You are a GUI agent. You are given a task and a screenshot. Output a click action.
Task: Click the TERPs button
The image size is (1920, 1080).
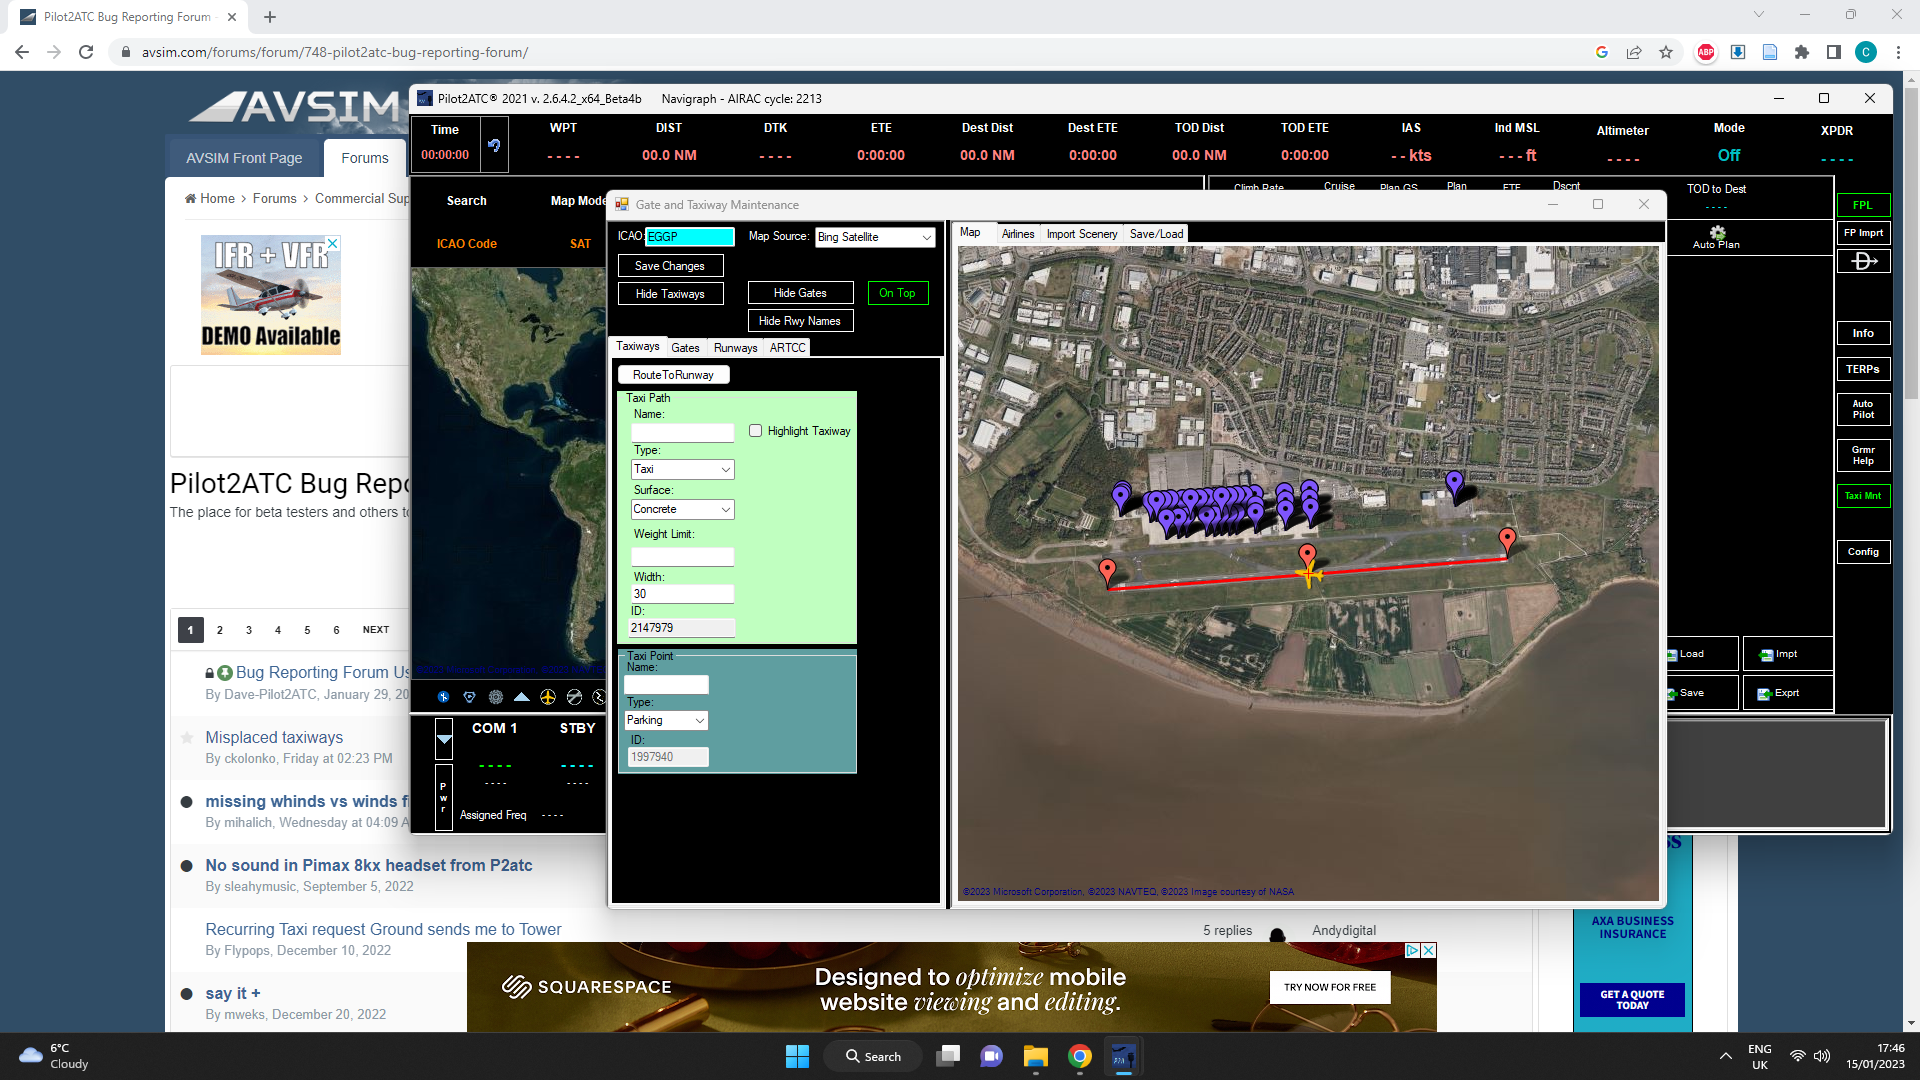1863,369
